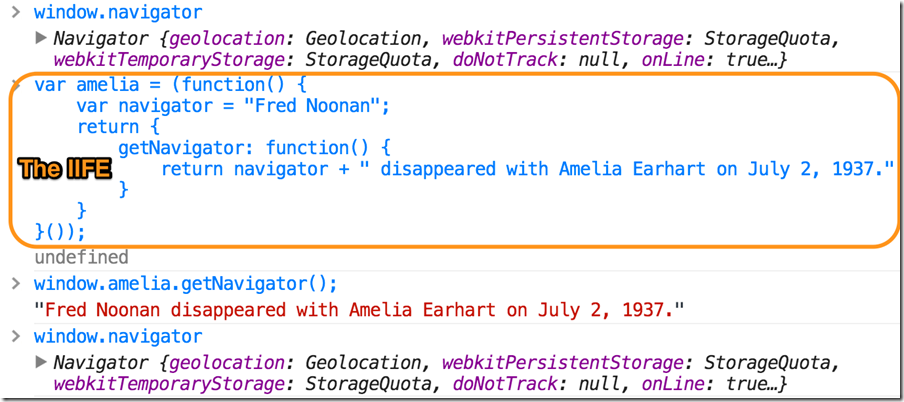Click the getNavigator: function() line
The image size is (904, 402).
click(x=254, y=148)
